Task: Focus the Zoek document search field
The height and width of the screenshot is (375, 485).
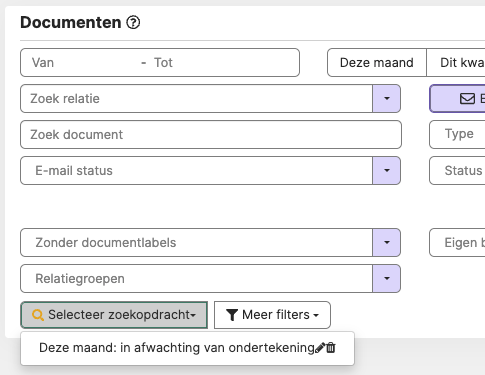Action: (211, 135)
